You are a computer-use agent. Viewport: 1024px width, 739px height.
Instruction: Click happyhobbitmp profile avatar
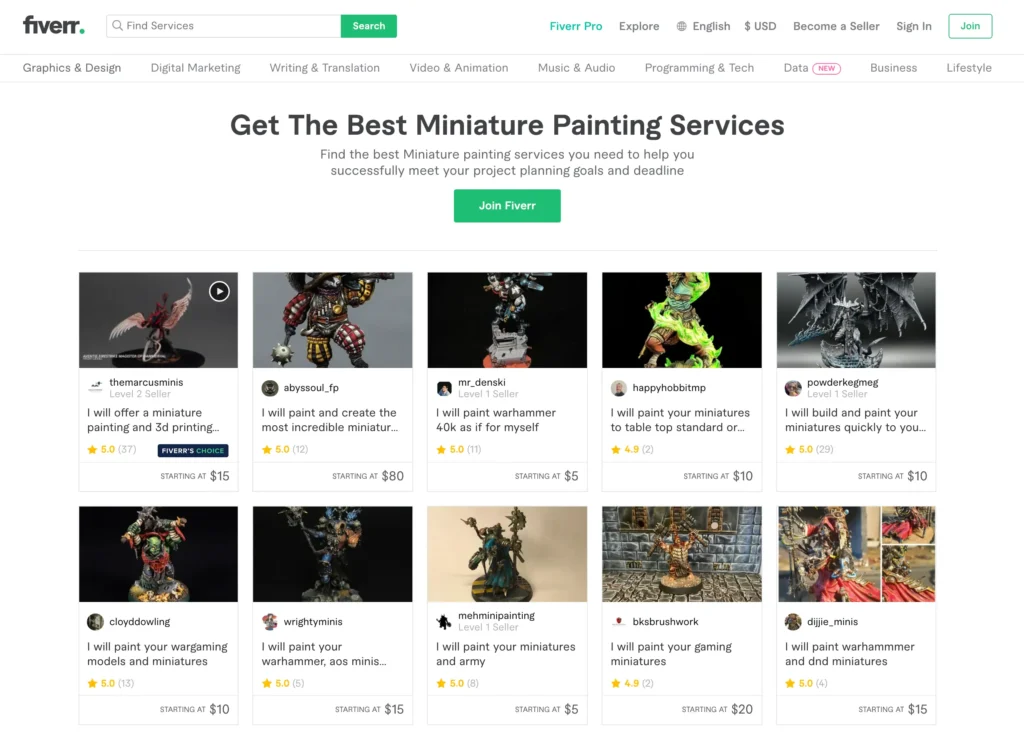click(618, 388)
